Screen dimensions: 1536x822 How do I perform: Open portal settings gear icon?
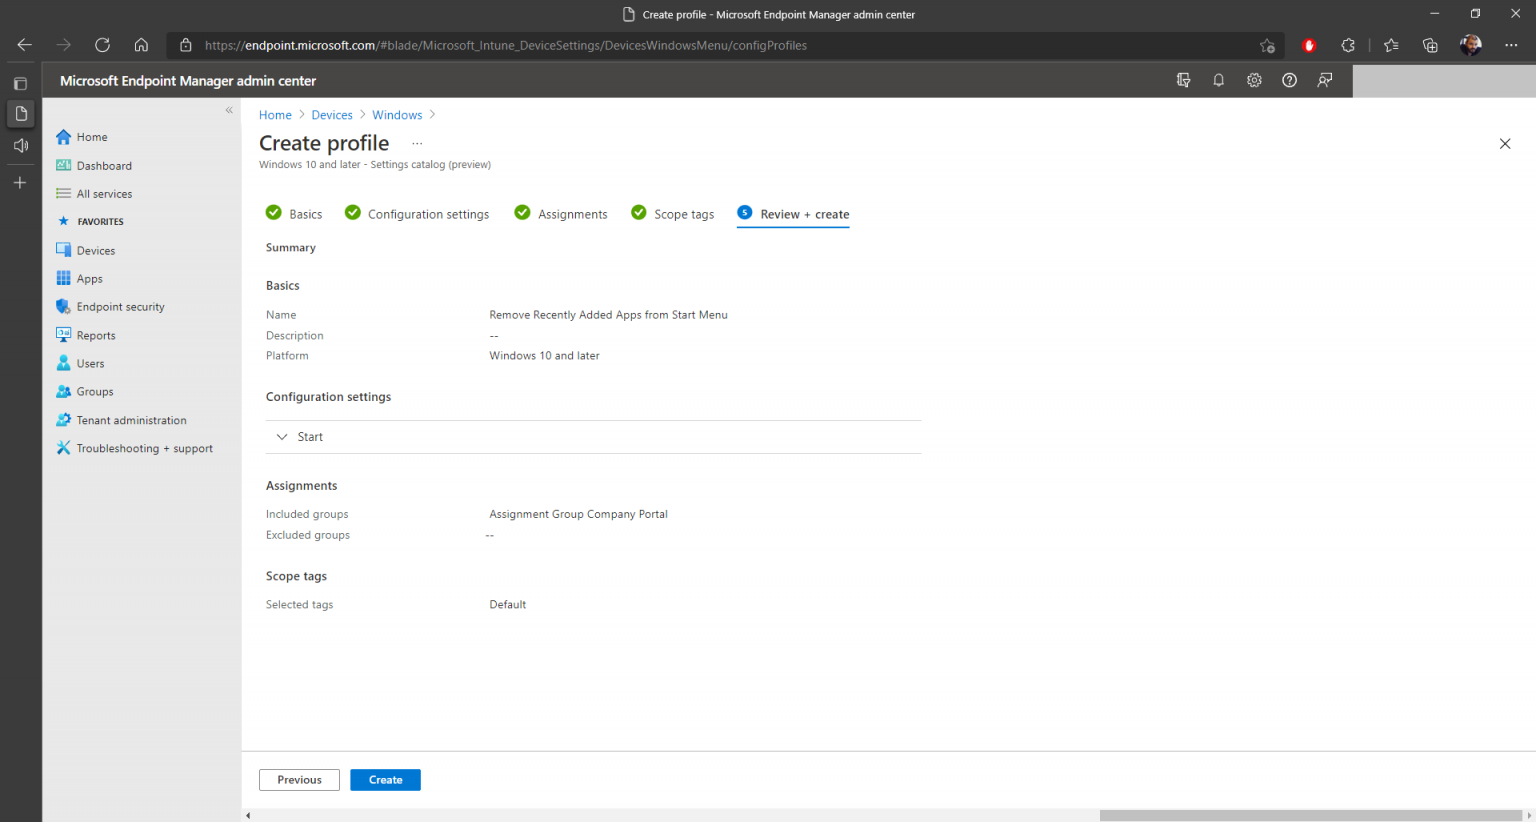(1254, 81)
